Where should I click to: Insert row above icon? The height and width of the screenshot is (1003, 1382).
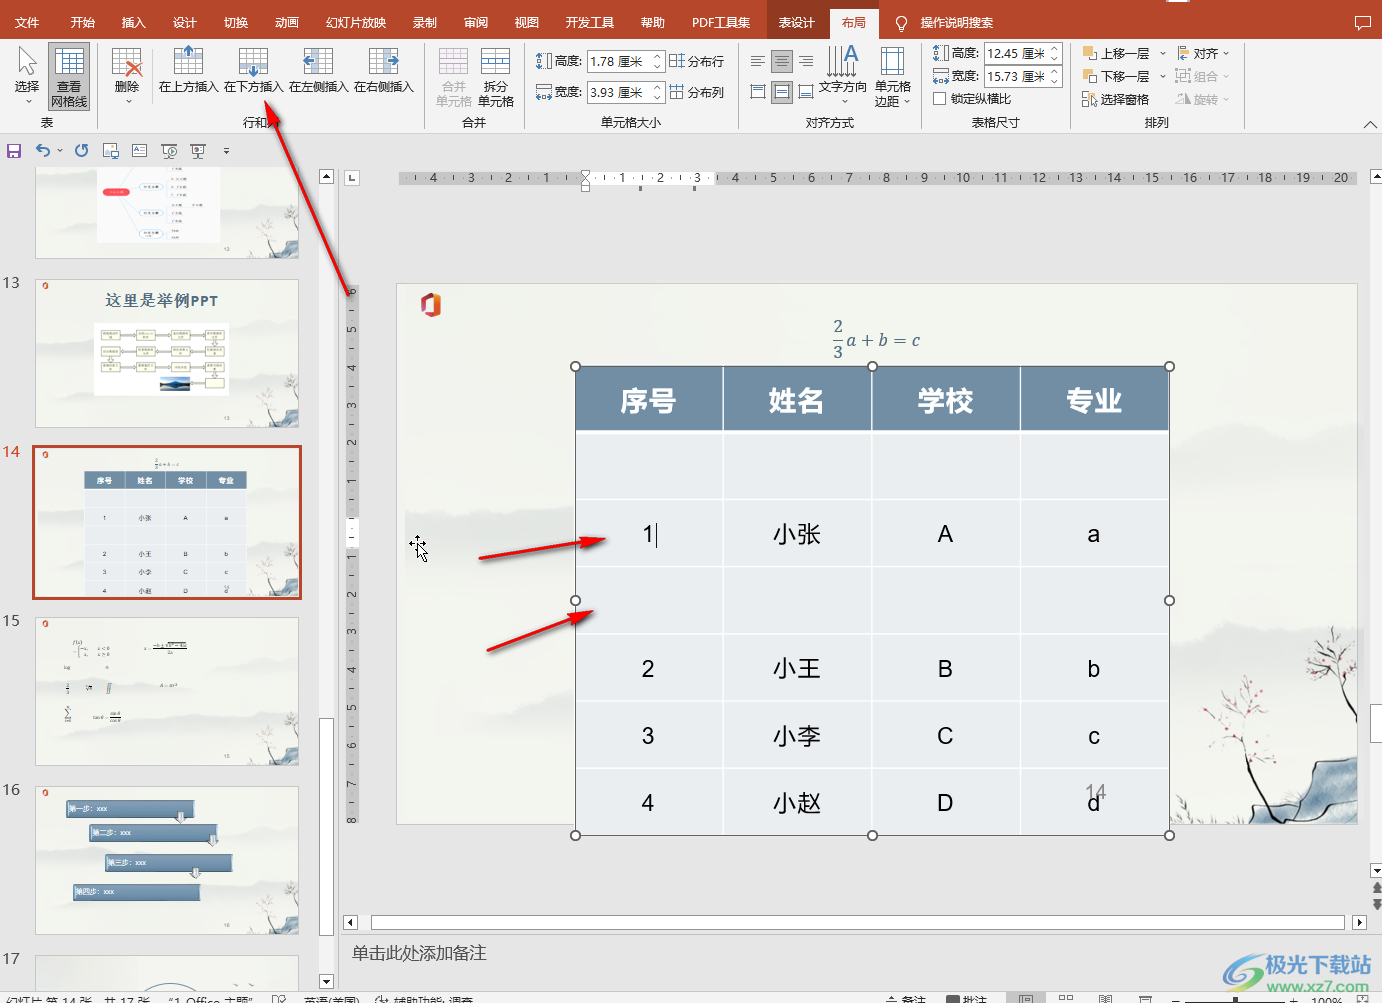188,61
